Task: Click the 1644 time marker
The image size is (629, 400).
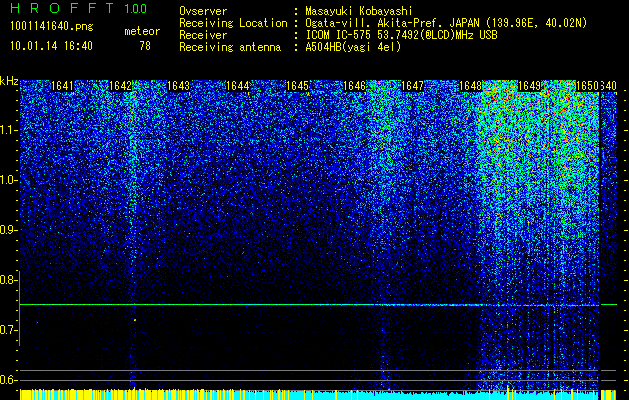Action: pyautogui.click(x=237, y=86)
